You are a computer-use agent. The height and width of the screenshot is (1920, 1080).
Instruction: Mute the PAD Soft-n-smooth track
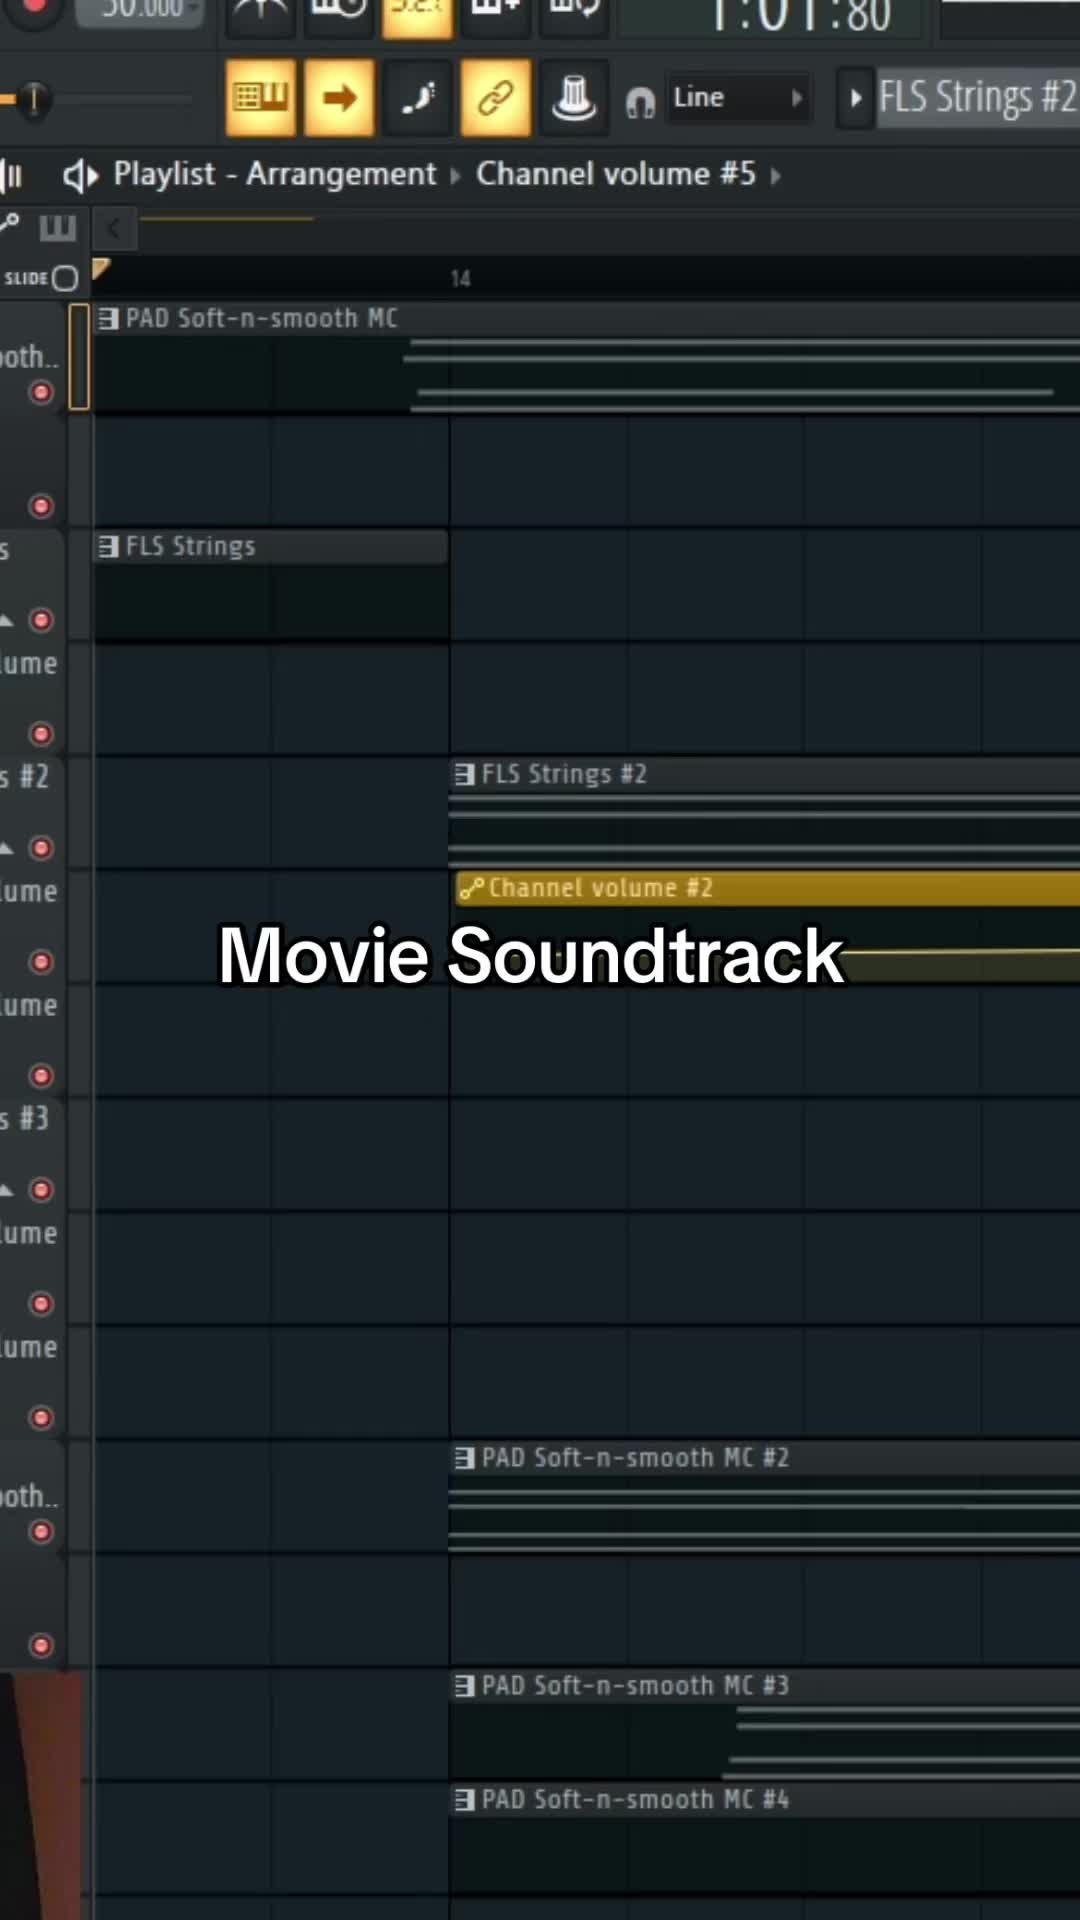pos(41,392)
